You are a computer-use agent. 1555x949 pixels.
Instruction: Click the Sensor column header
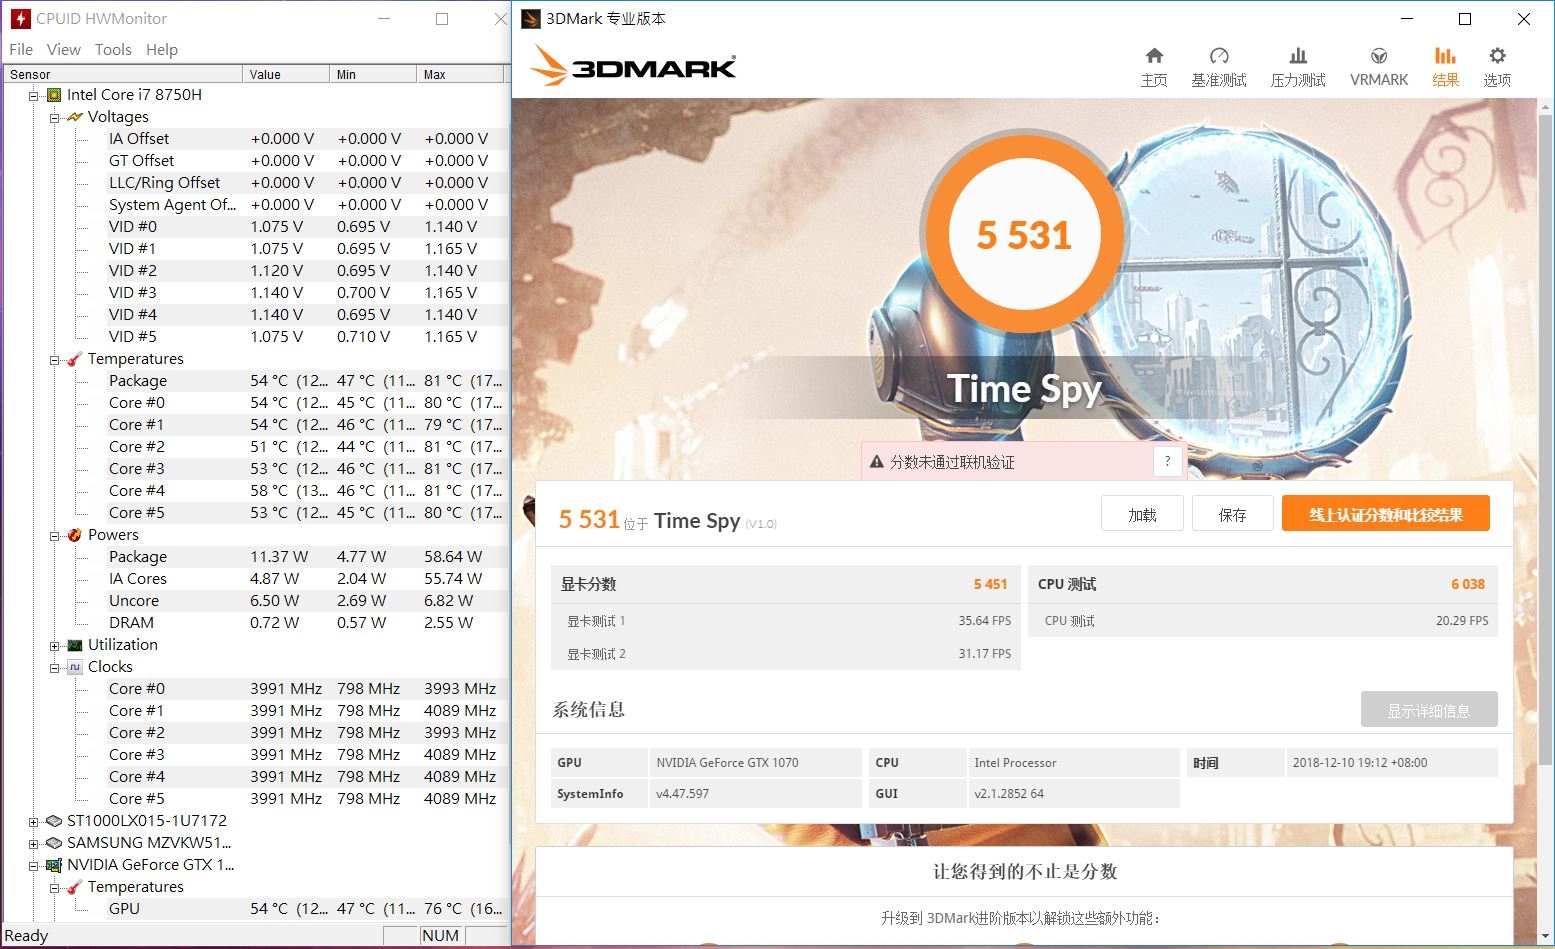coord(122,74)
